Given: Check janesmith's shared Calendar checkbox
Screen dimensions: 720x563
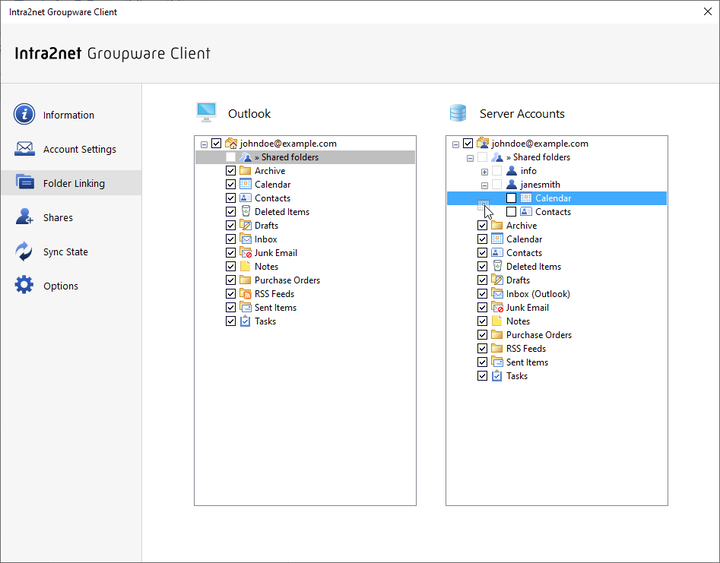Looking at the screenshot, I should point(511,198).
